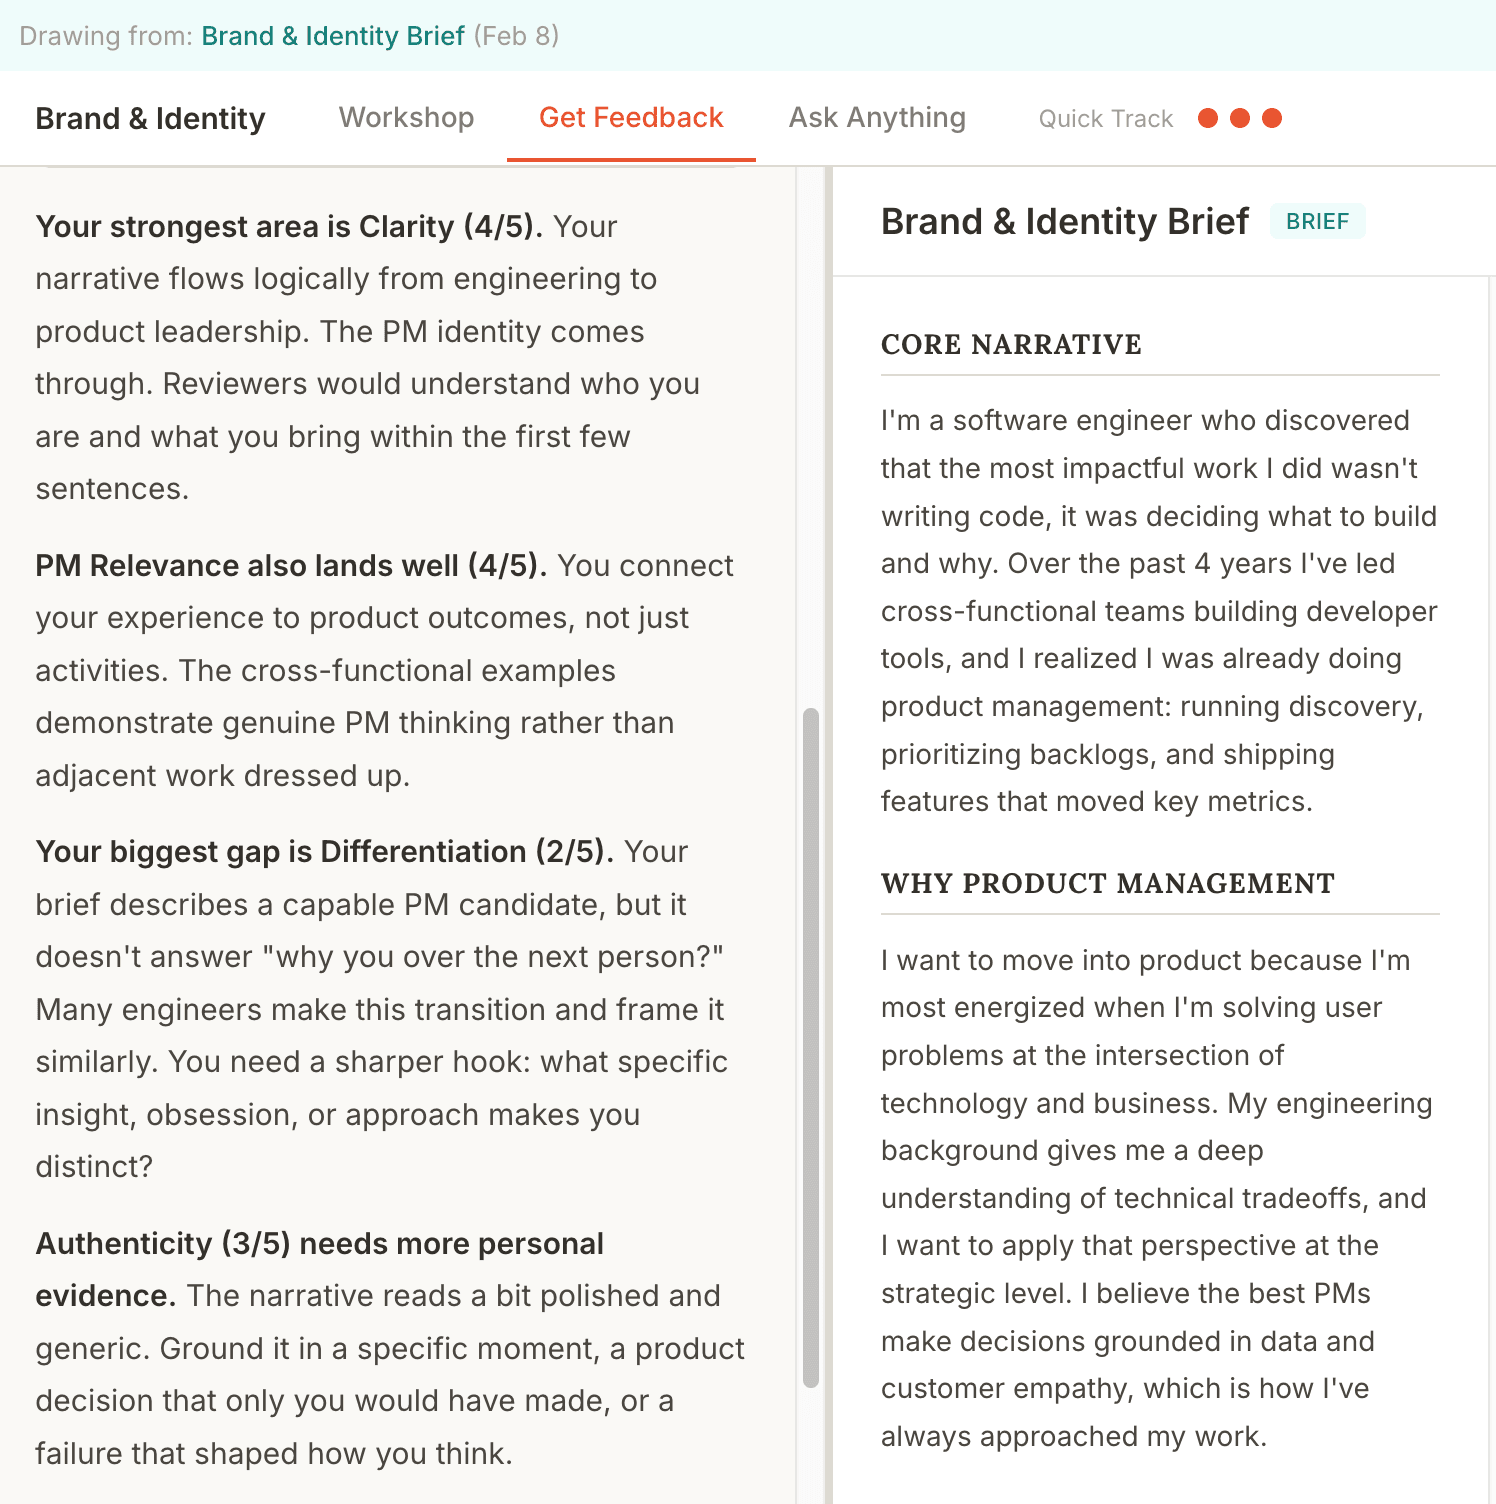The width and height of the screenshot is (1496, 1504).
Task: Click the WHY PRODUCT MANAGEMENT heading
Action: point(1107,883)
